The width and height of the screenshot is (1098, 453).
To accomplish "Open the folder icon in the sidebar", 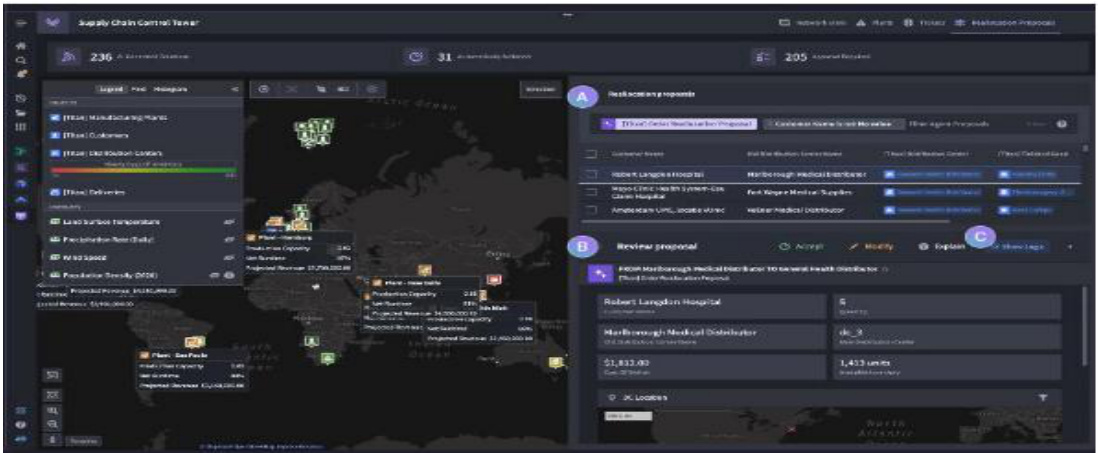I will (x=21, y=112).
